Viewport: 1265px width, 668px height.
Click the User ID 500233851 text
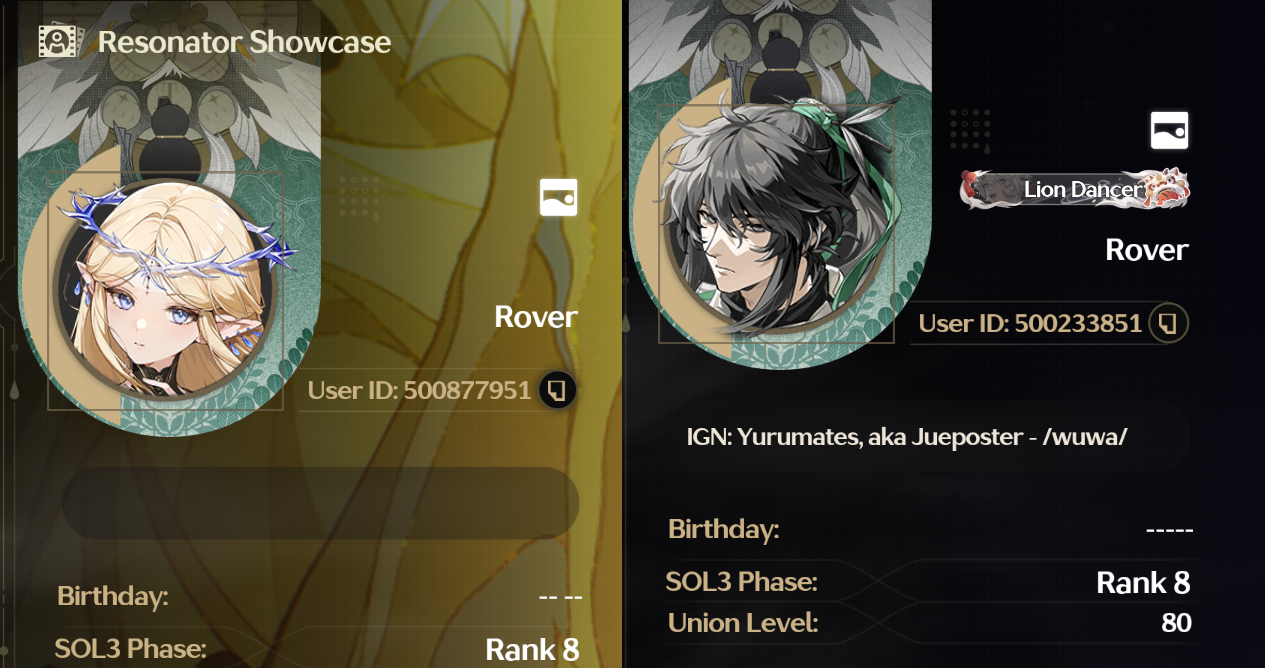[x=1030, y=323]
